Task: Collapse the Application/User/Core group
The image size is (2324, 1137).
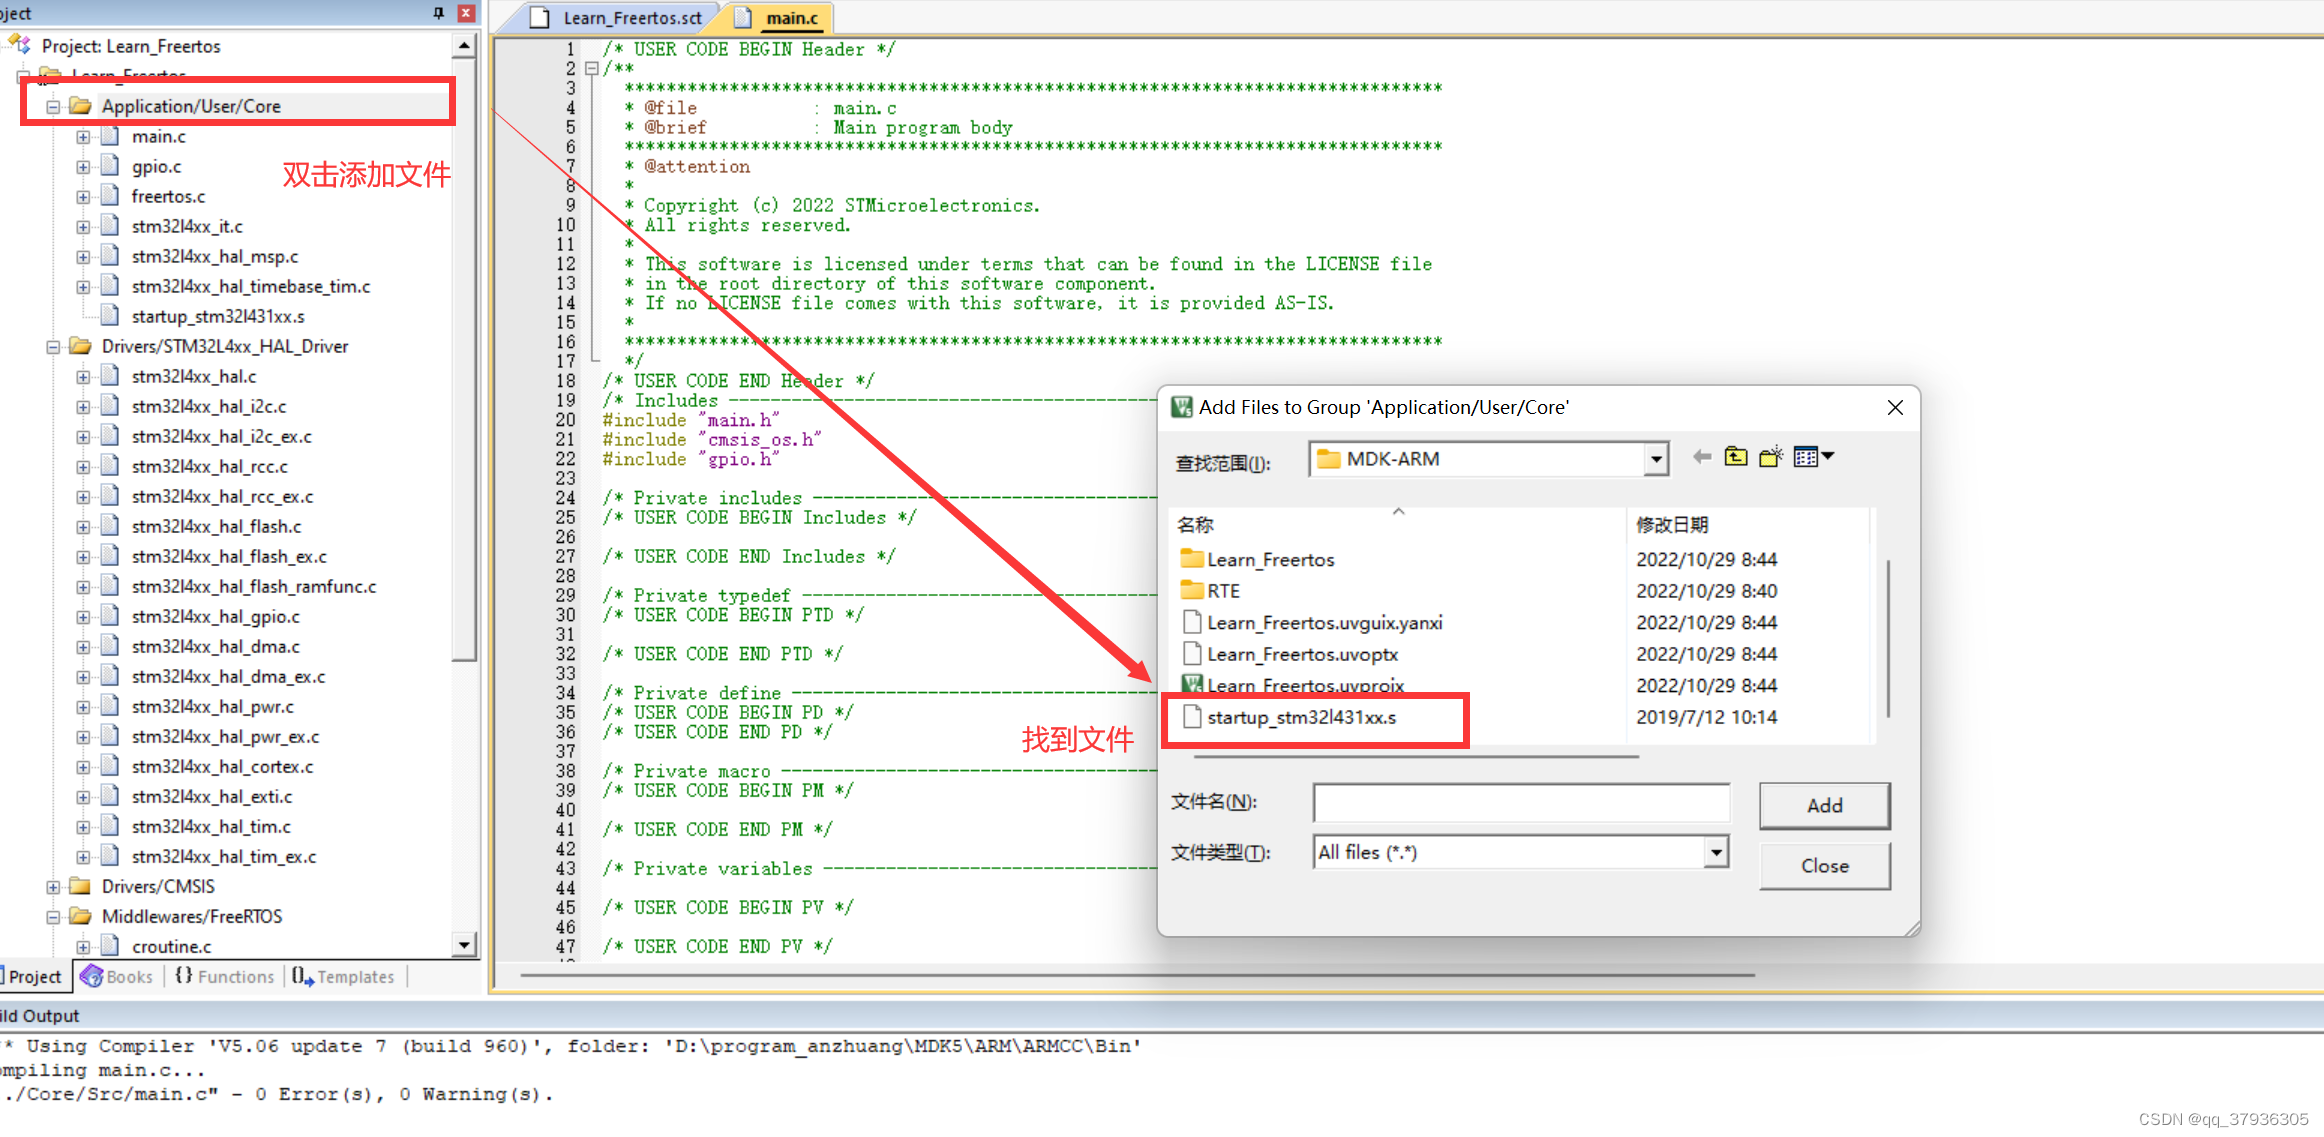Action: tap(53, 107)
